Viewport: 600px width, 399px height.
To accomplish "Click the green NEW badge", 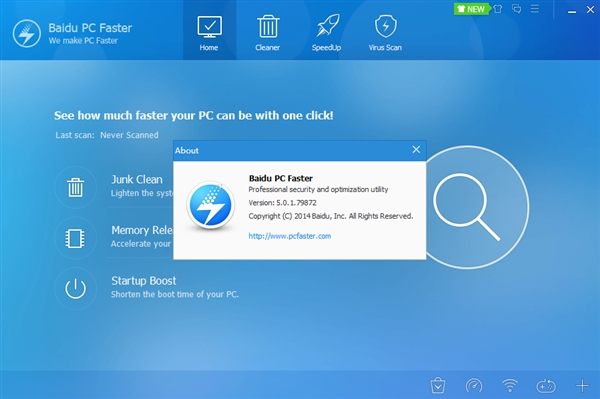I will pos(472,9).
